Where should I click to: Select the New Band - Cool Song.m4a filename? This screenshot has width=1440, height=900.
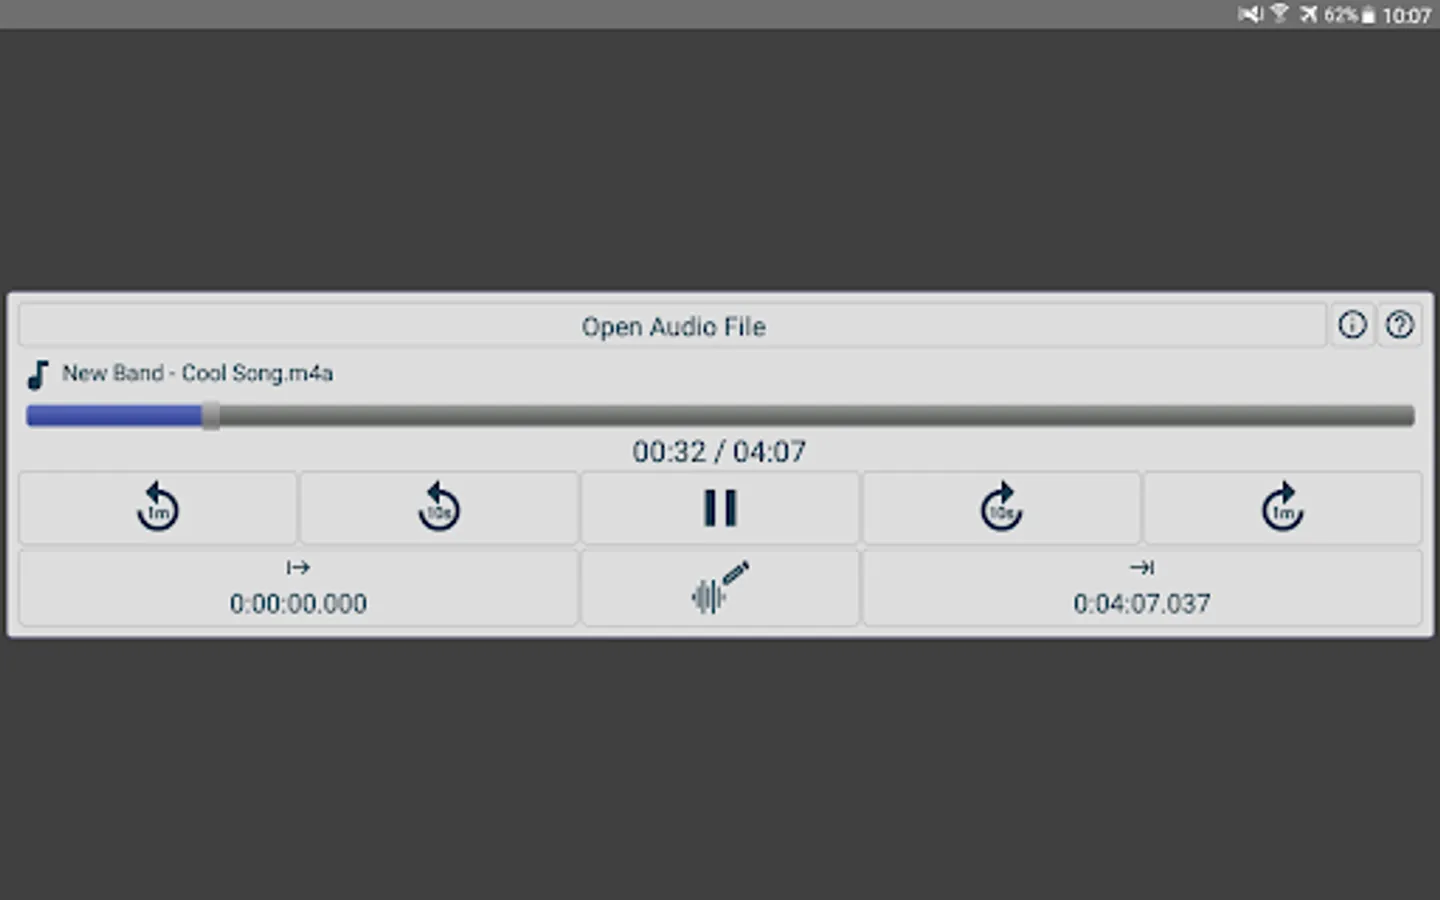pos(197,373)
